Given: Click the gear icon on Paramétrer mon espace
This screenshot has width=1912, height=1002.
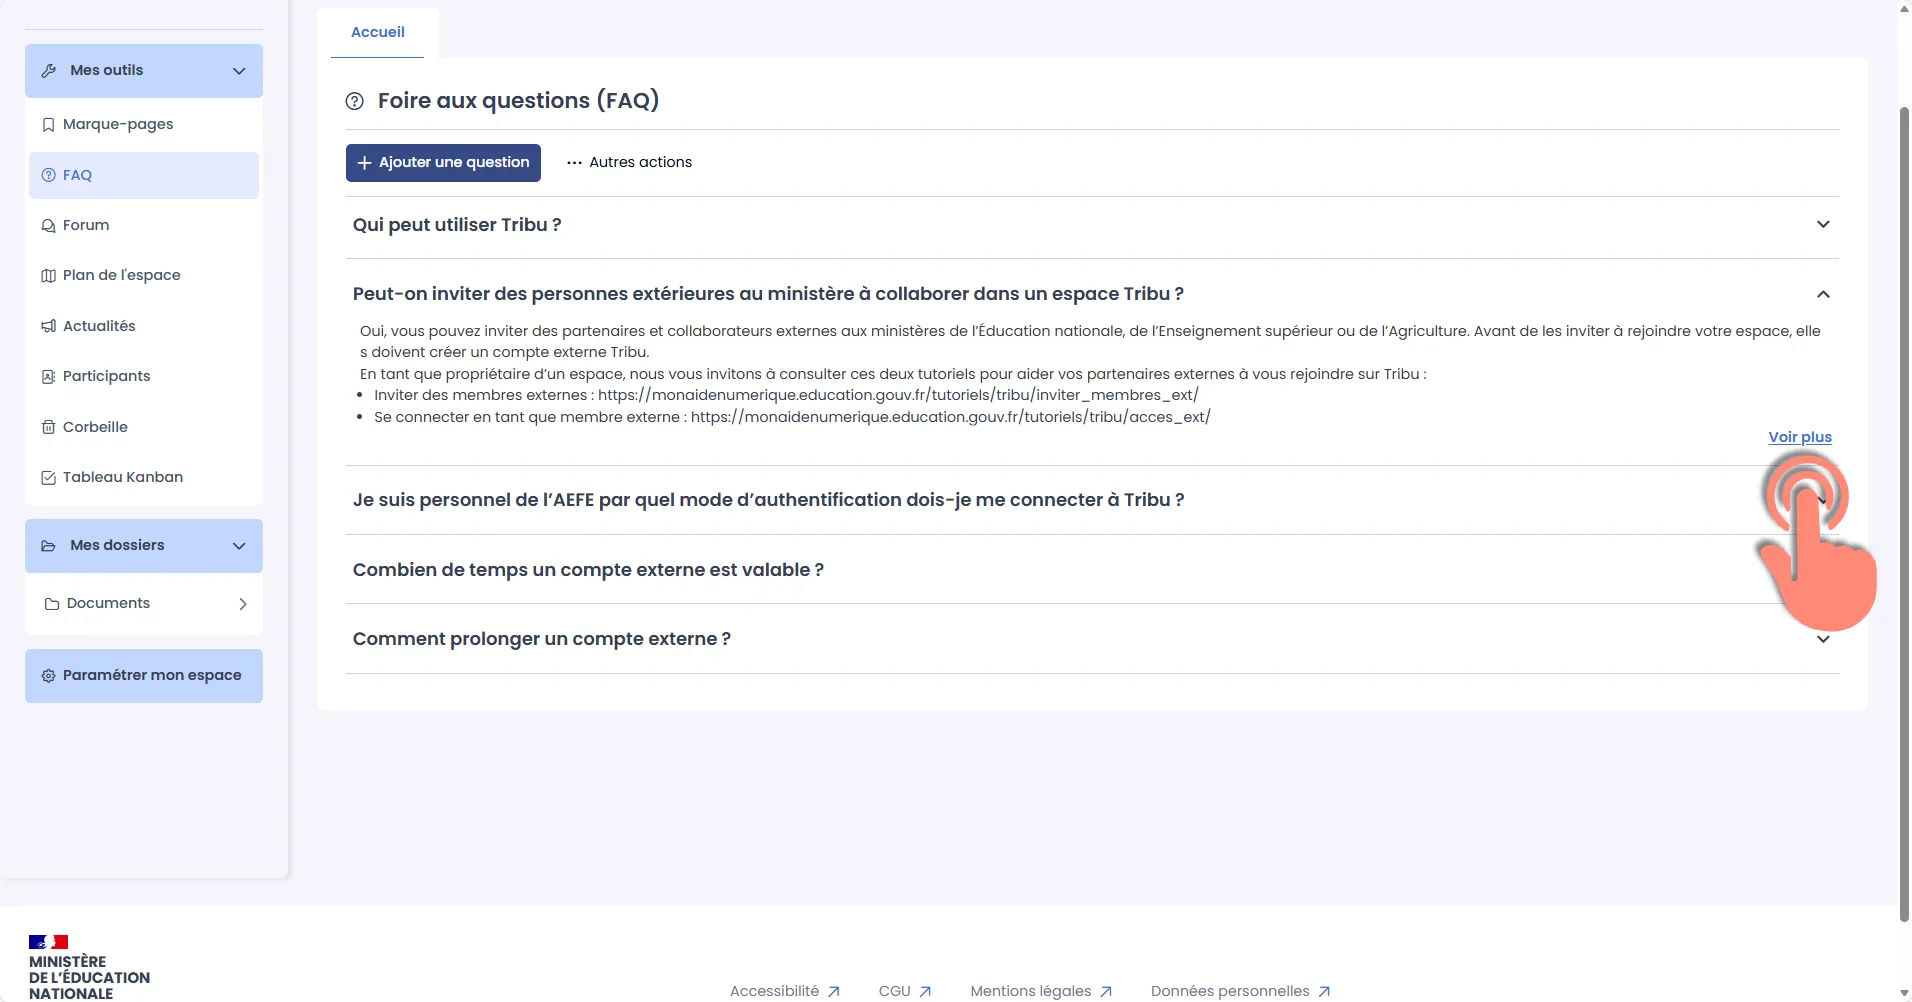Looking at the screenshot, I should click(x=48, y=676).
